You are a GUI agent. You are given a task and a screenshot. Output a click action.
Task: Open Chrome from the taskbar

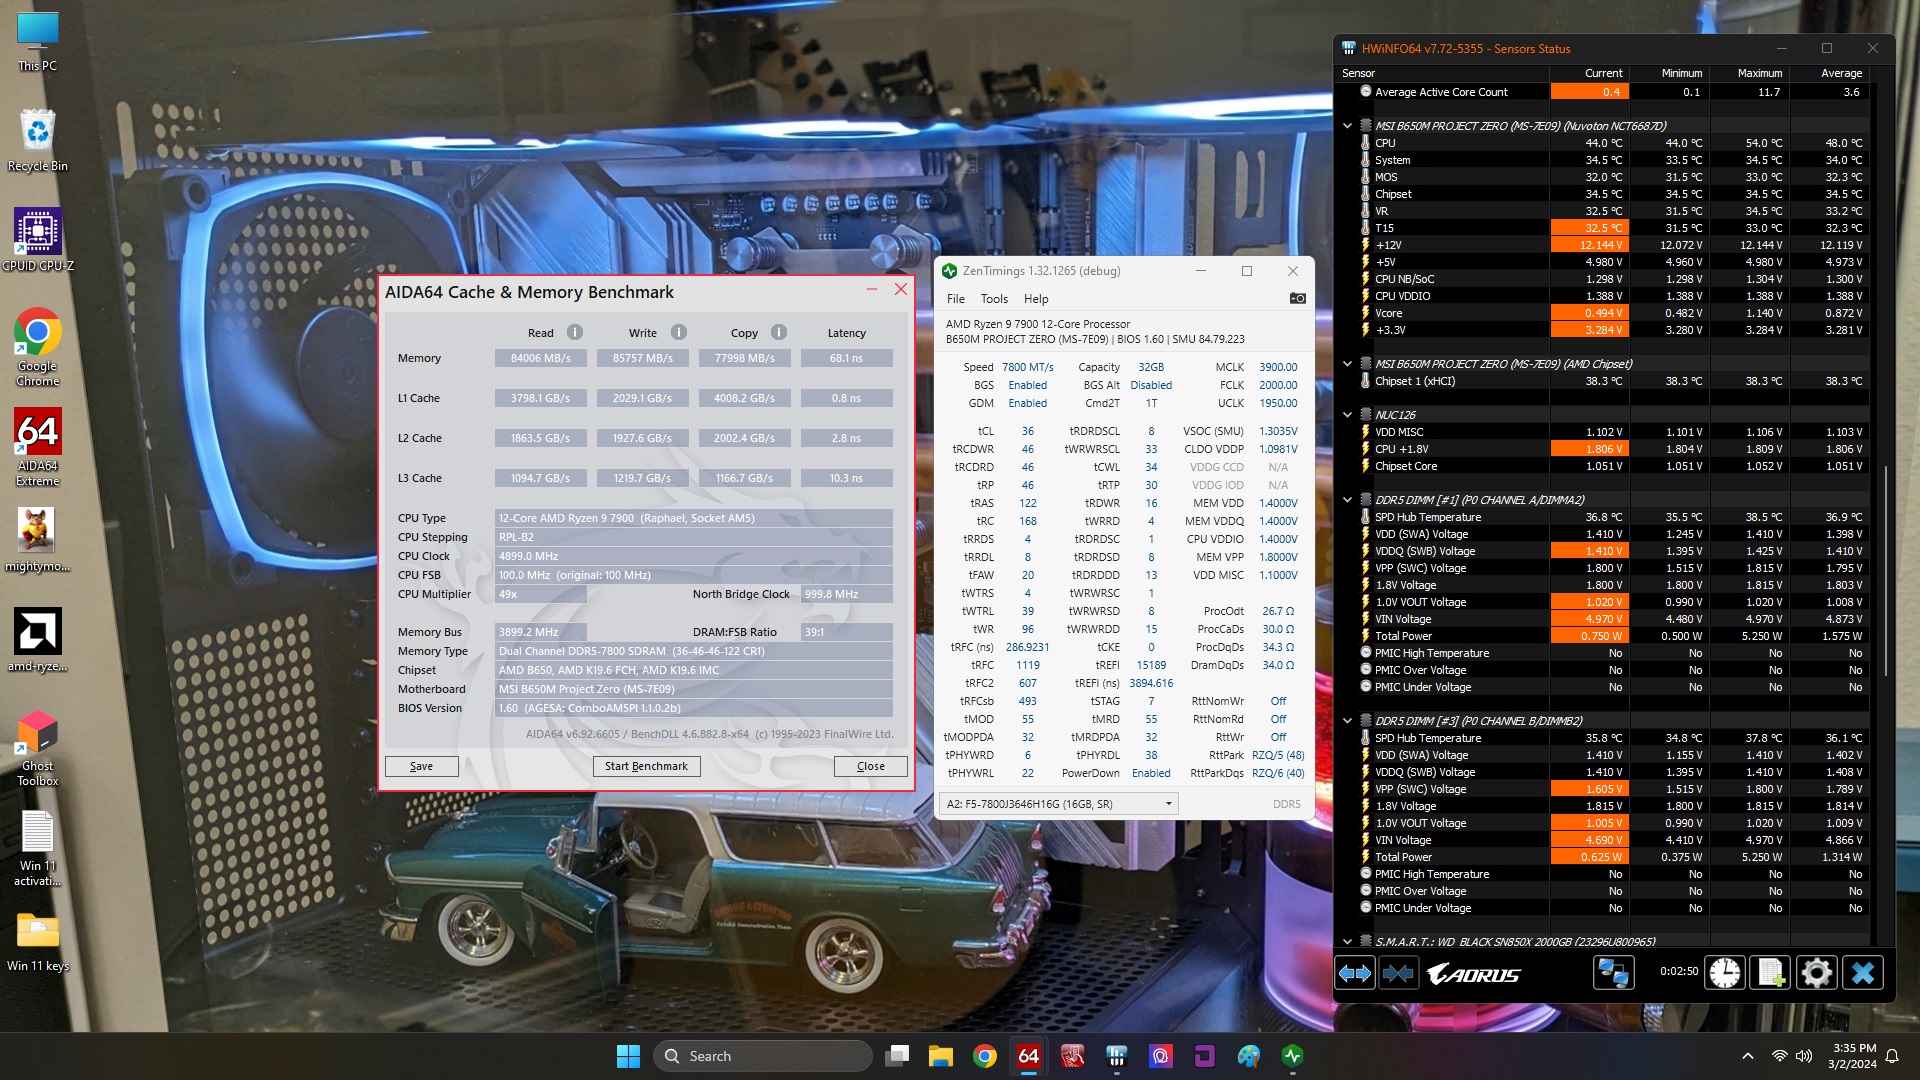click(x=985, y=1056)
